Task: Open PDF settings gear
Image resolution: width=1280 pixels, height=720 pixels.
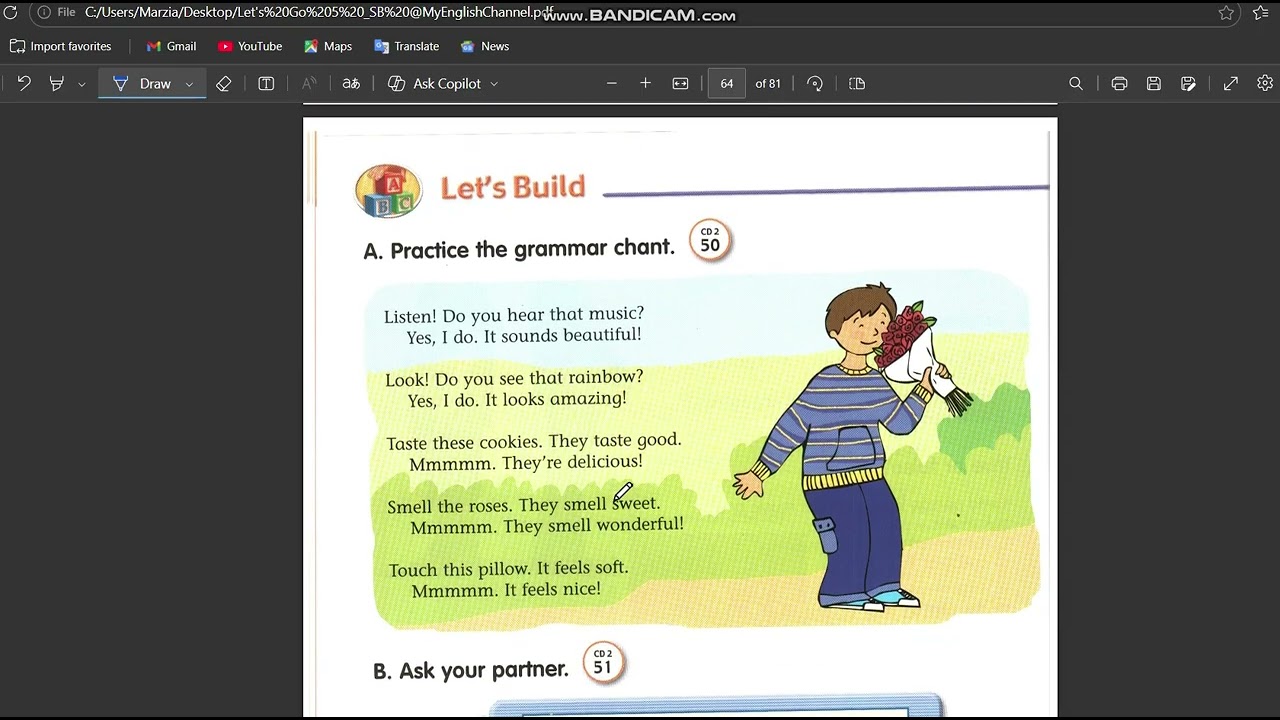Action: coord(1265,84)
